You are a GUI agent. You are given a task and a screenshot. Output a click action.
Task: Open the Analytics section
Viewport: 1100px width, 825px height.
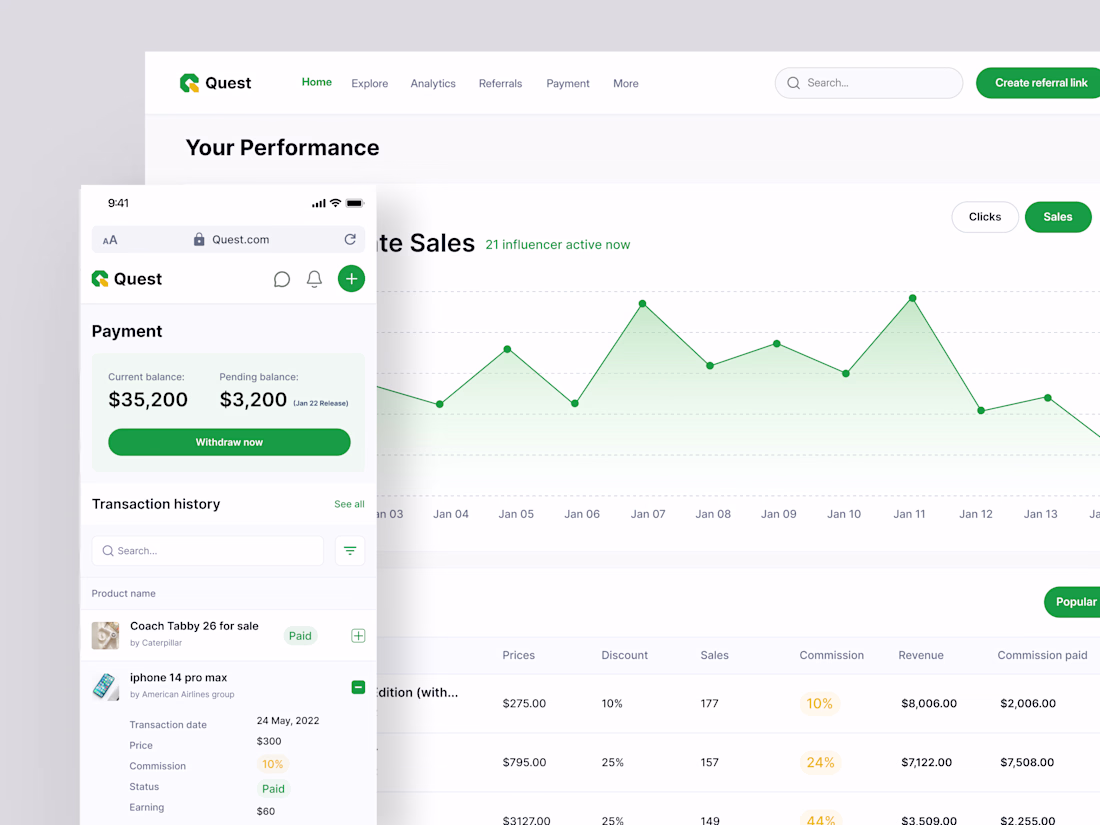pos(433,83)
